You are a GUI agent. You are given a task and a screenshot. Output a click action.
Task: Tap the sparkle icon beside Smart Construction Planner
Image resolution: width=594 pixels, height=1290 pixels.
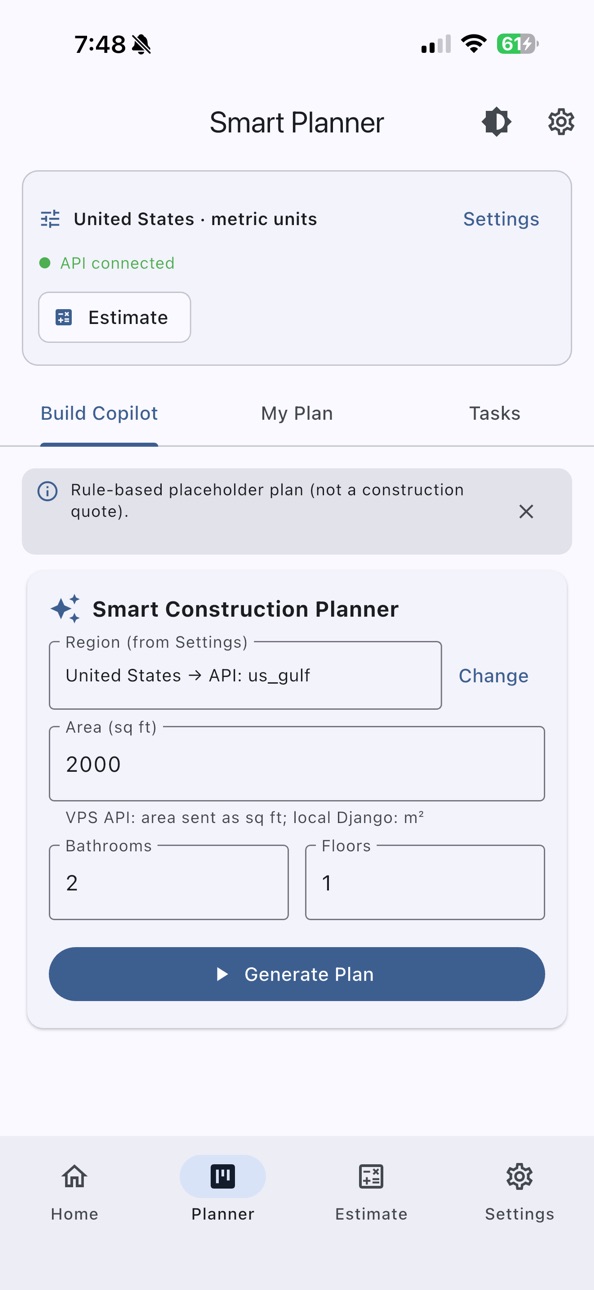point(65,608)
